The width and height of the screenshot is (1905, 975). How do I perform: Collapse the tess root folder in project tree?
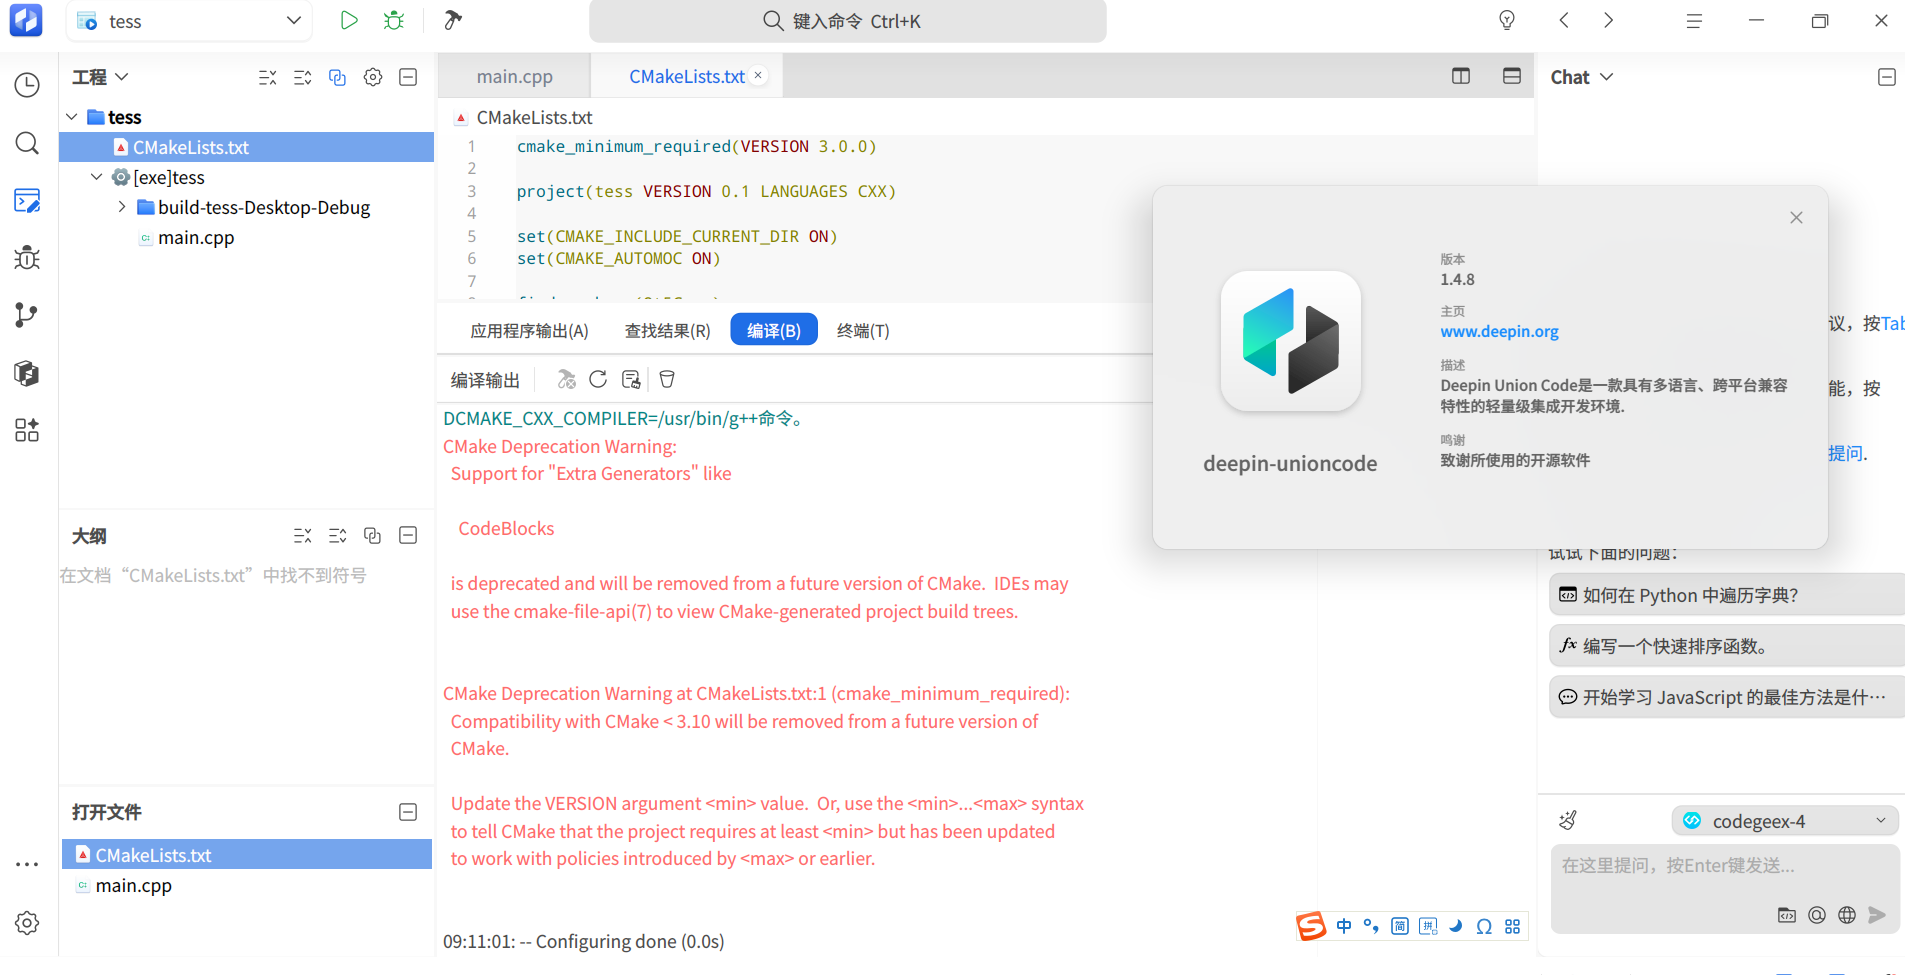[72, 117]
